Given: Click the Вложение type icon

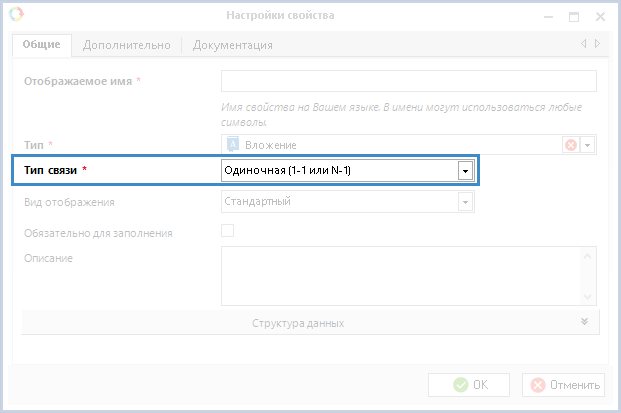Looking at the screenshot, I should [x=232, y=145].
